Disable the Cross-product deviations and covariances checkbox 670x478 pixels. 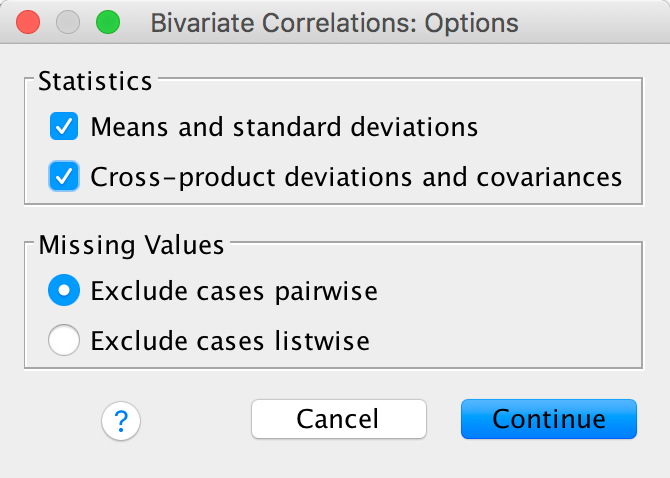[65, 177]
